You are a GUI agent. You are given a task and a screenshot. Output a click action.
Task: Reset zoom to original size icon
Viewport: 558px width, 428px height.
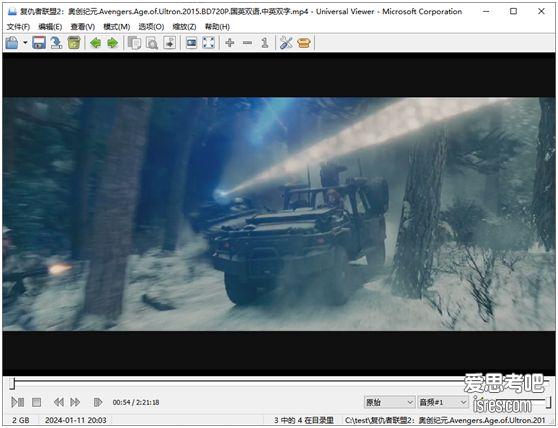click(265, 43)
